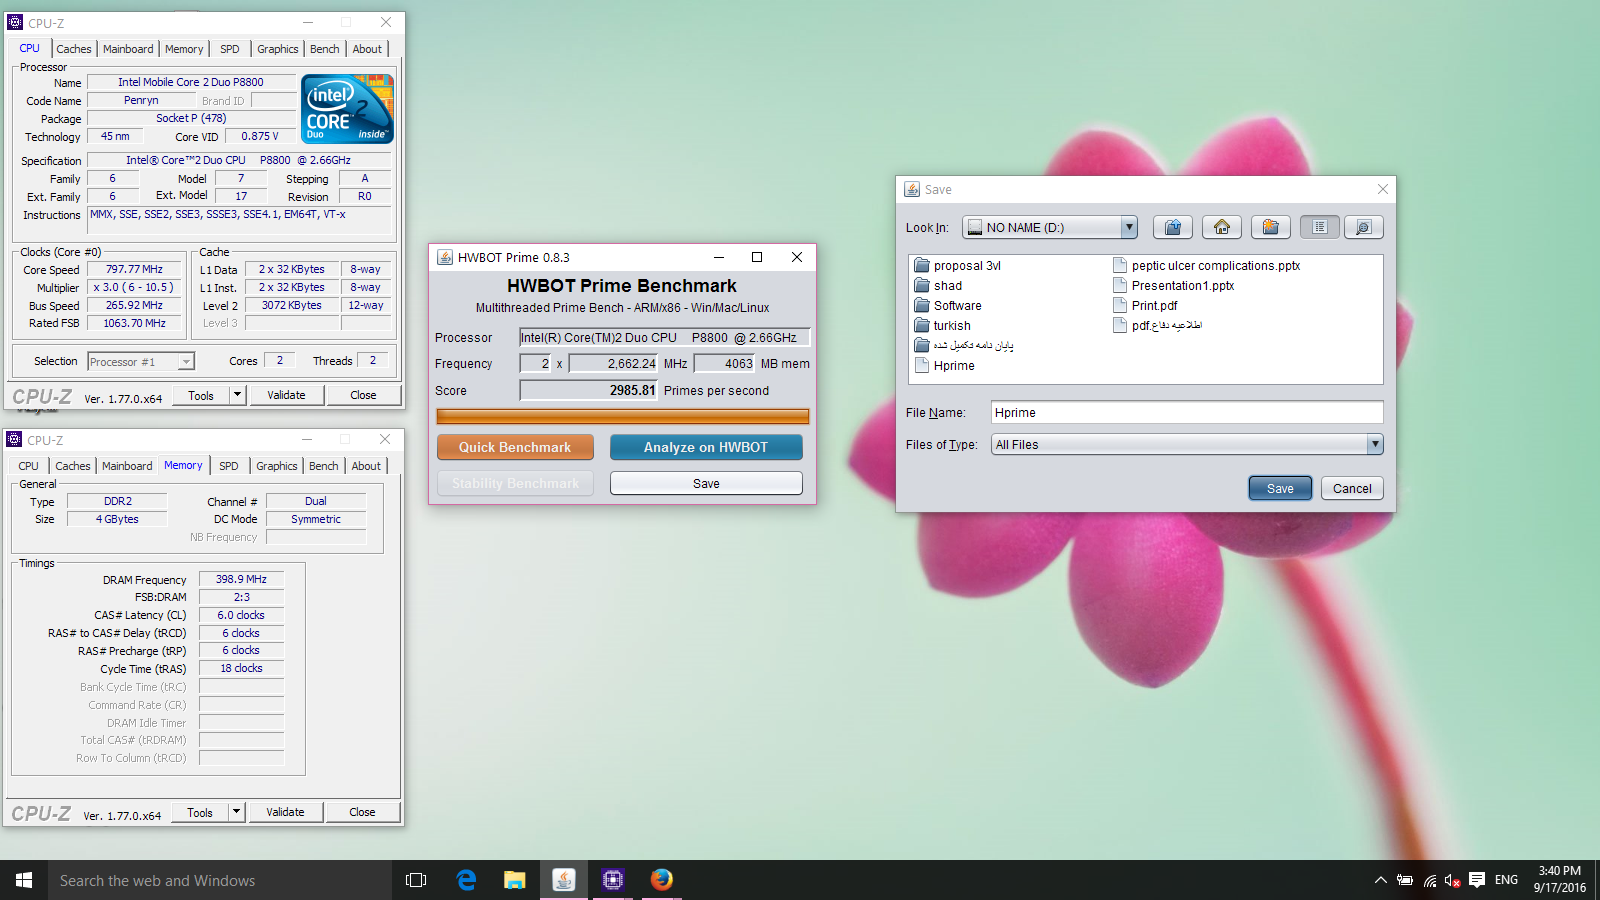Switch Save dialog to List view
Image resolution: width=1600 pixels, height=900 pixels.
tap(1320, 227)
